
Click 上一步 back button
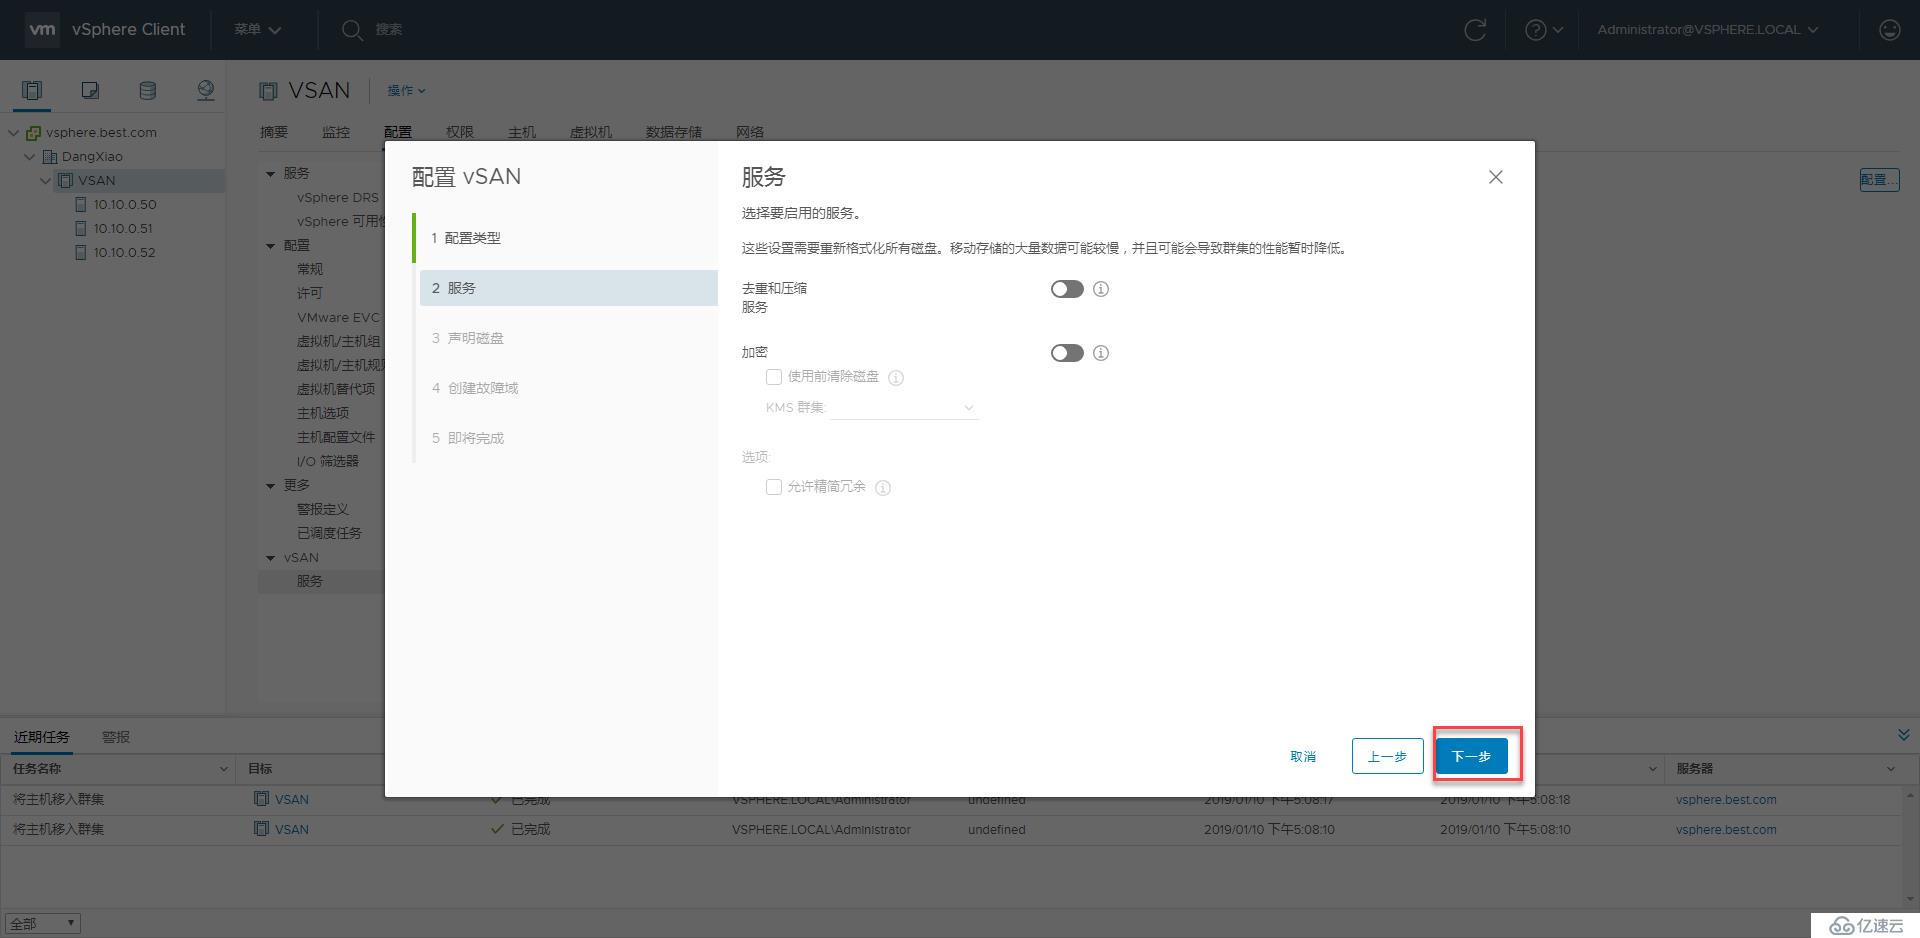[1387, 756]
